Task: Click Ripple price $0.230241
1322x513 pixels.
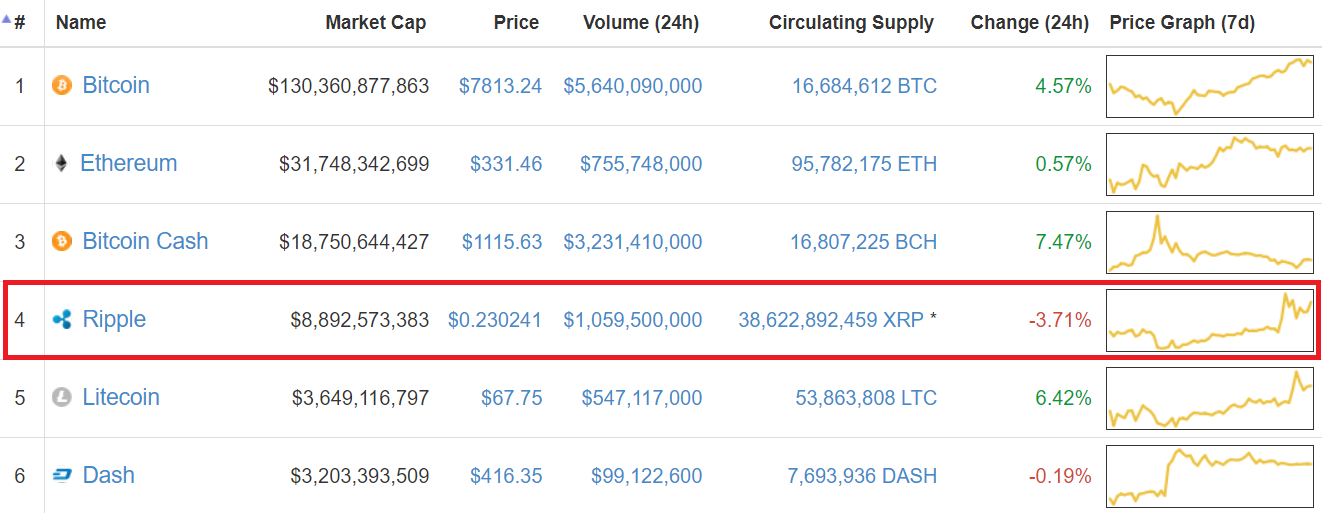Action: (x=495, y=320)
